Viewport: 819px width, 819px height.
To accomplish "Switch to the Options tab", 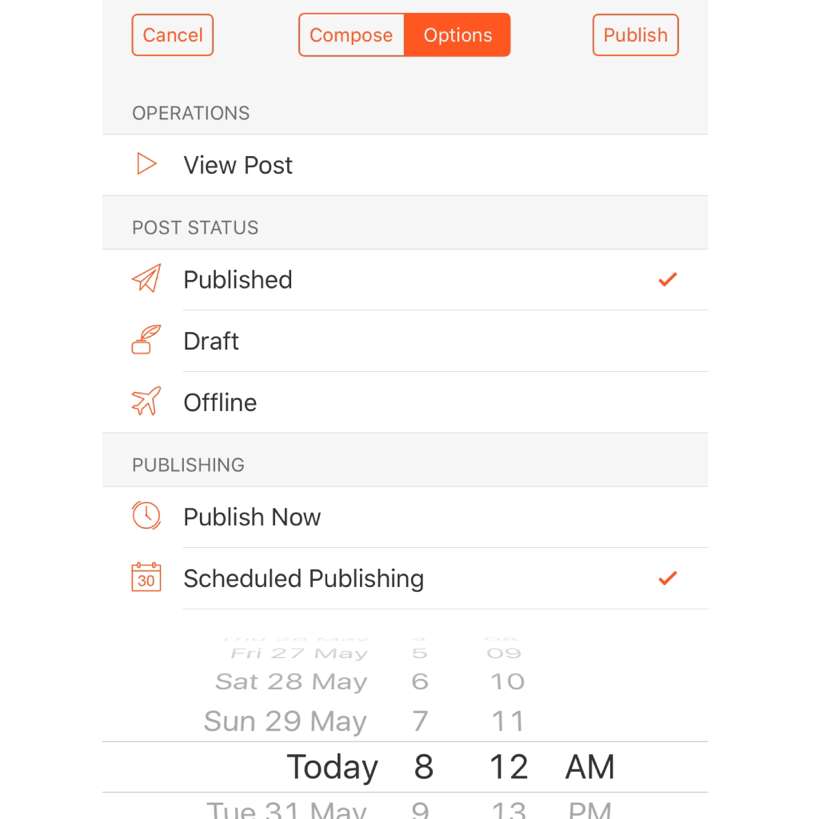I will pyautogui.click(x=458, y=35).
